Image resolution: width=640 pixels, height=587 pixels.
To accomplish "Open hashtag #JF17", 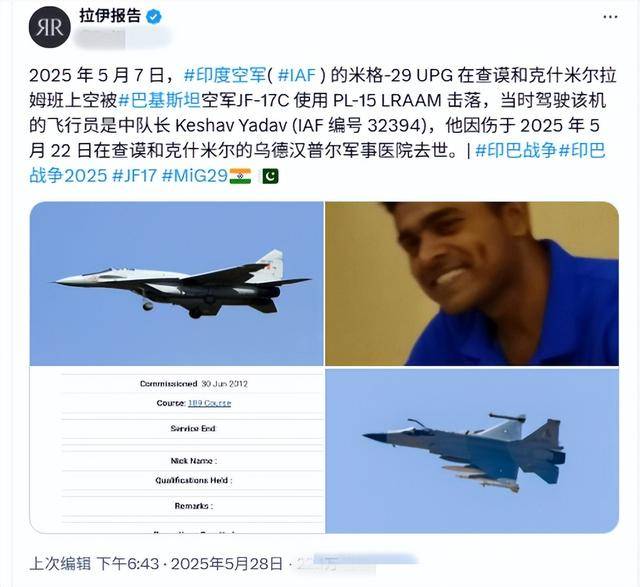I will (134, 176).
